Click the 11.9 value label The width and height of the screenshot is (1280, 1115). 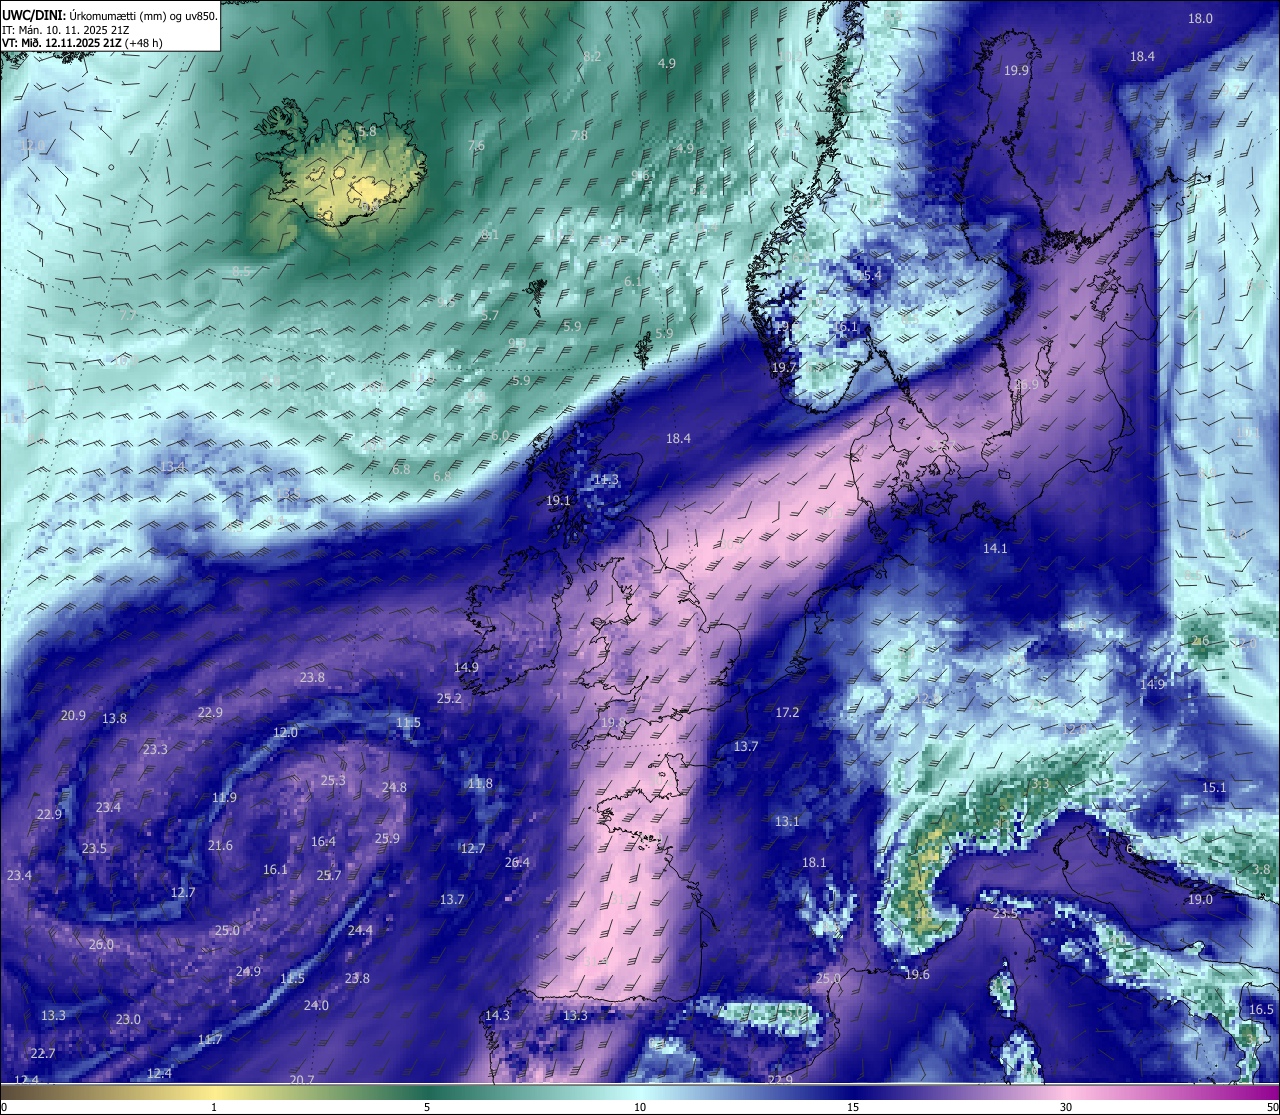tap(224, 797)
